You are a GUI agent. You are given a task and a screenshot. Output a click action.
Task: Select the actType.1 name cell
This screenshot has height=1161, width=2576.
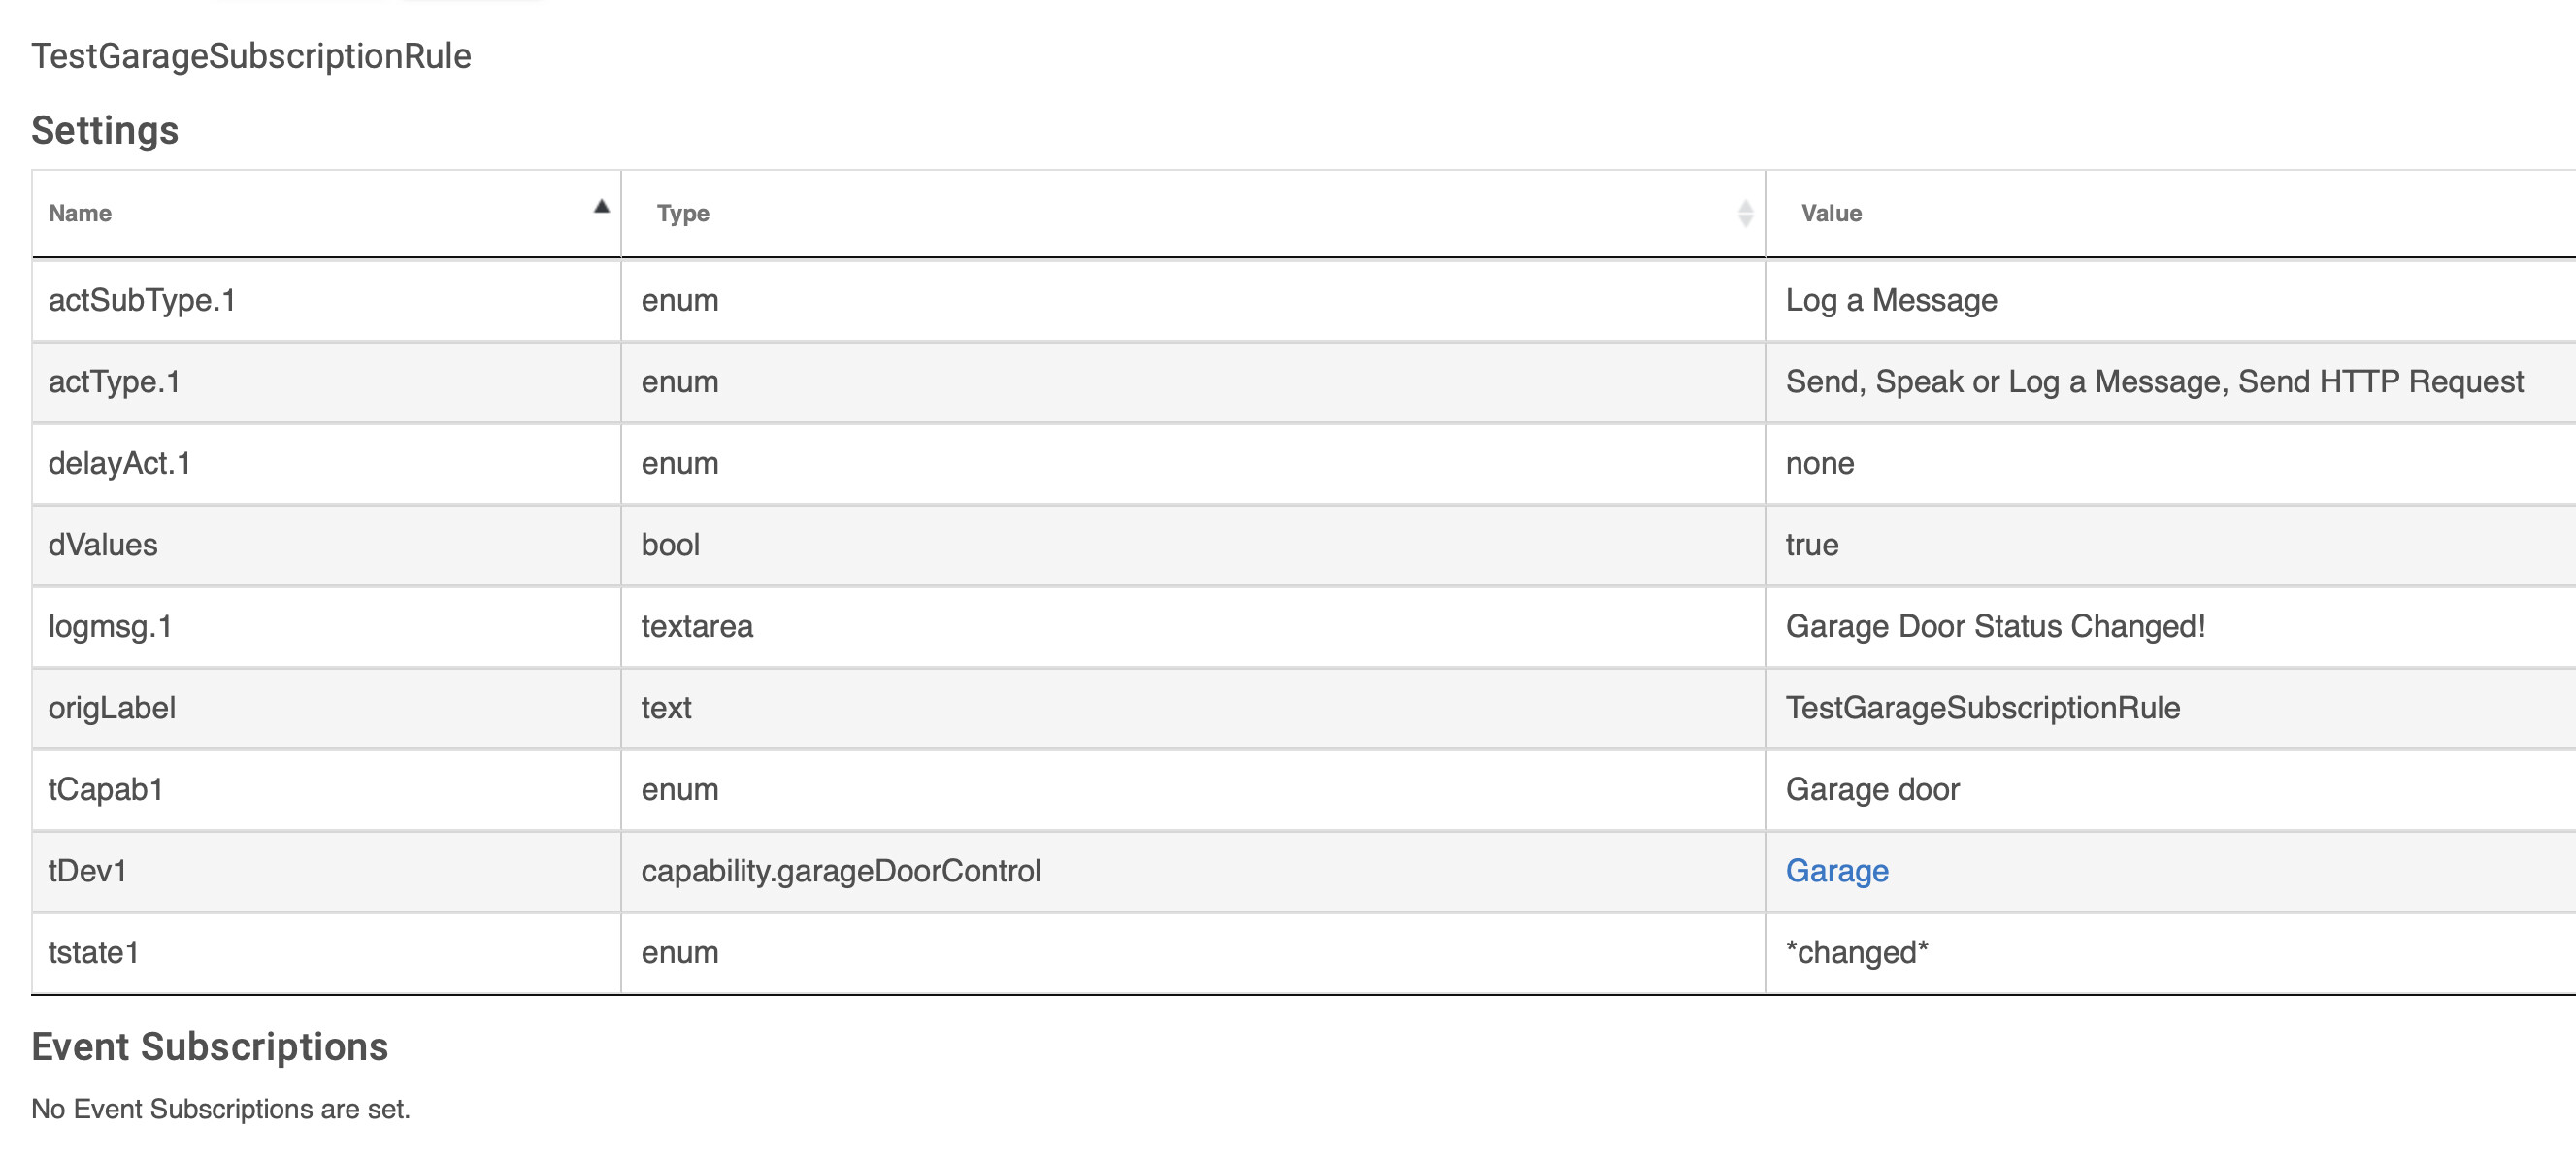coord(326,382)
